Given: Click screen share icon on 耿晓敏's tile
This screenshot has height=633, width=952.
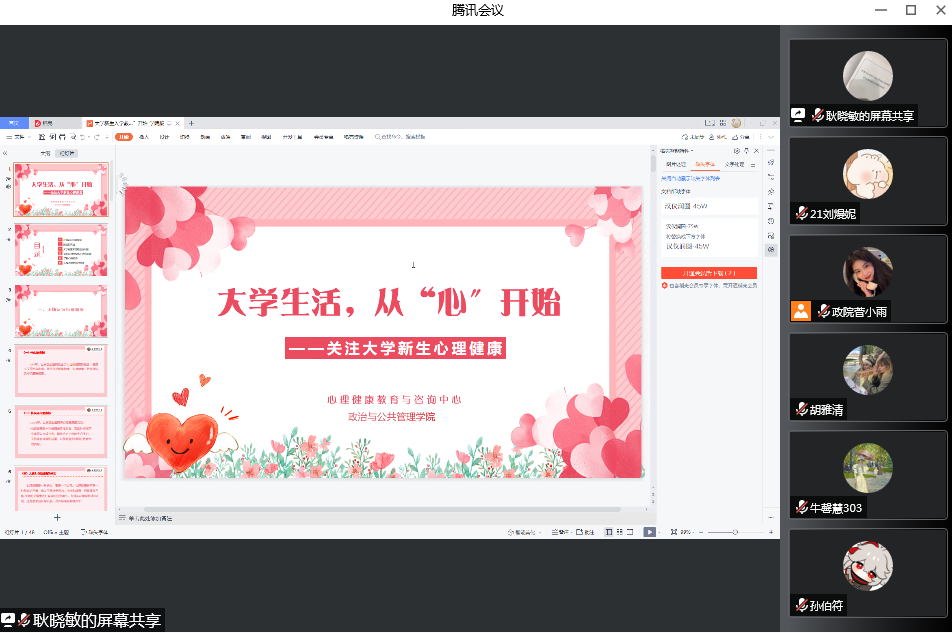Looking at the screenshot, I should coord(799,115).
